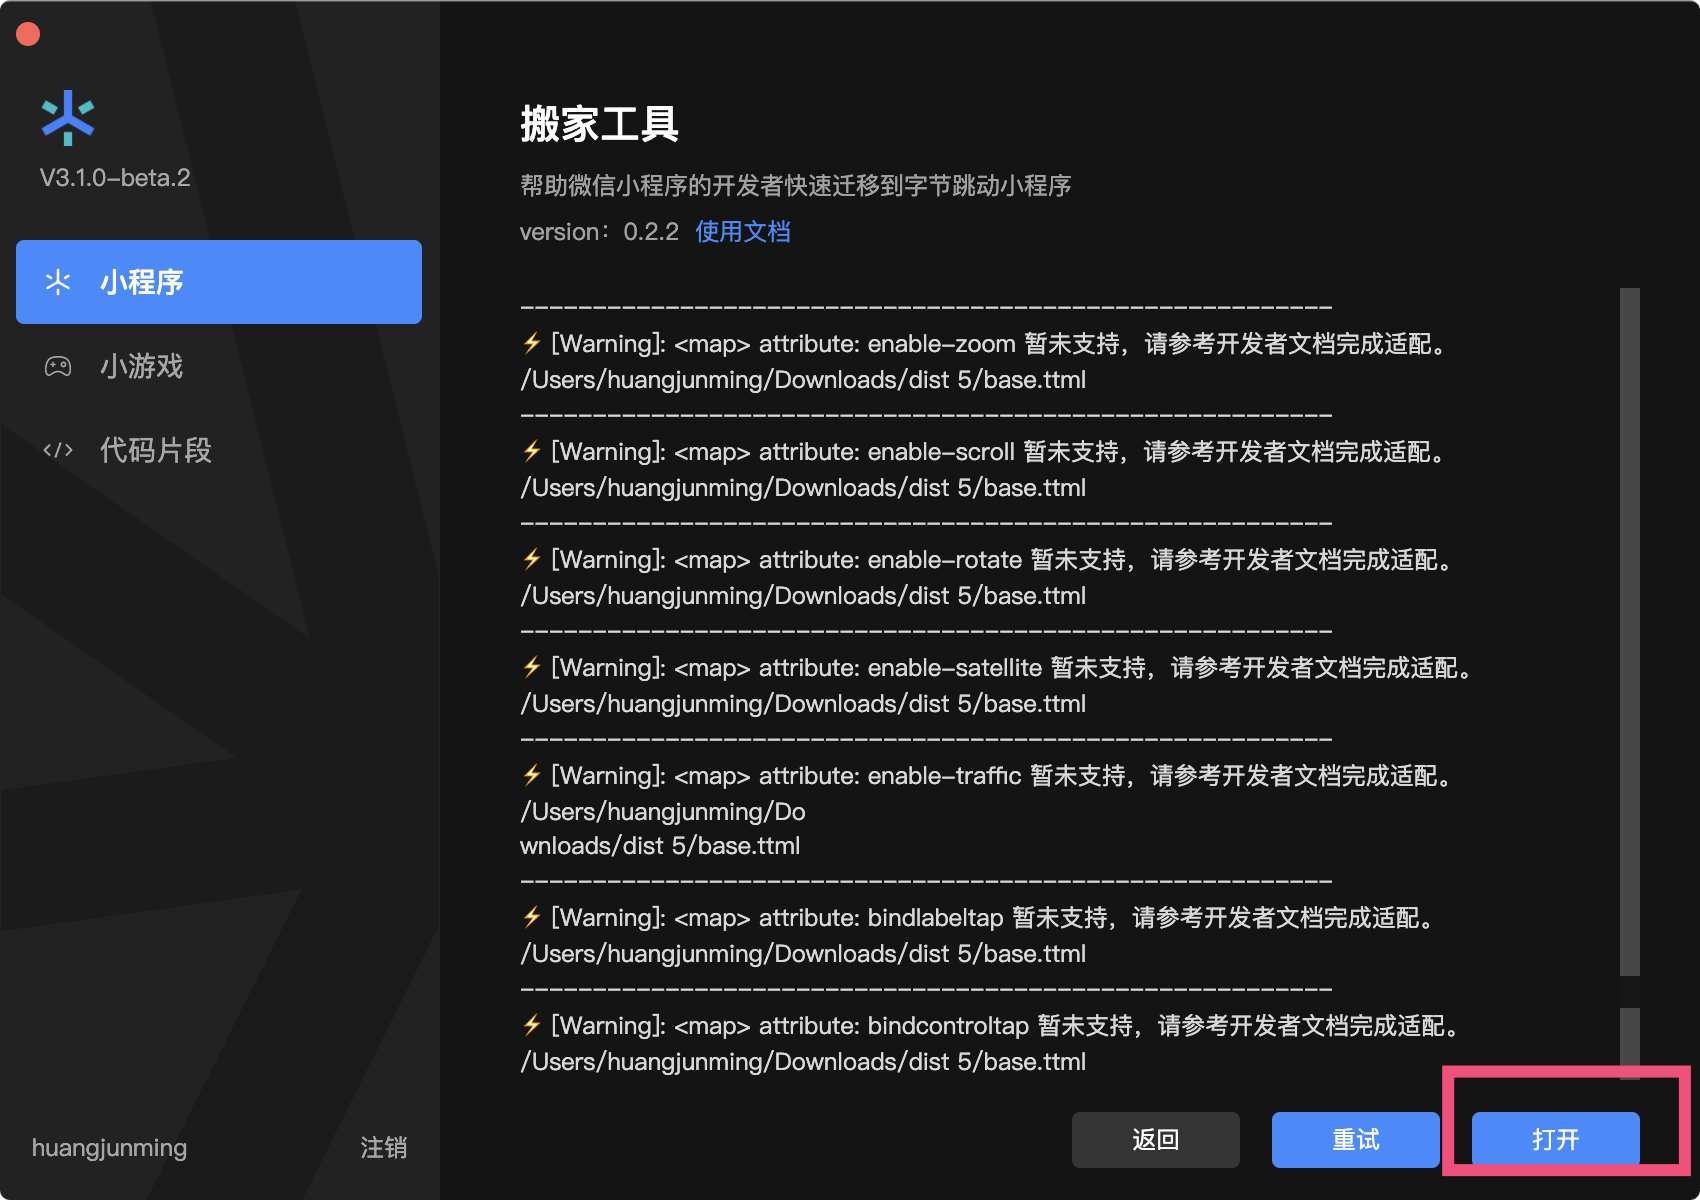Click the red window close button
1700x1200 pixels.
coord(28,34)
